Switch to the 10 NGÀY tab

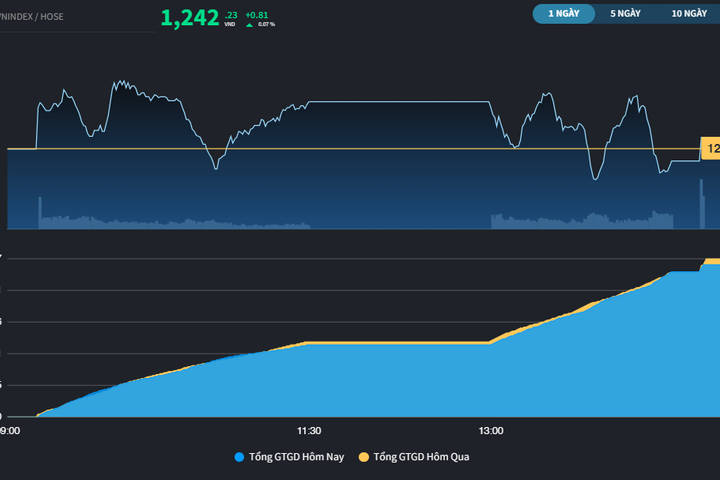[x=689, y=14]
